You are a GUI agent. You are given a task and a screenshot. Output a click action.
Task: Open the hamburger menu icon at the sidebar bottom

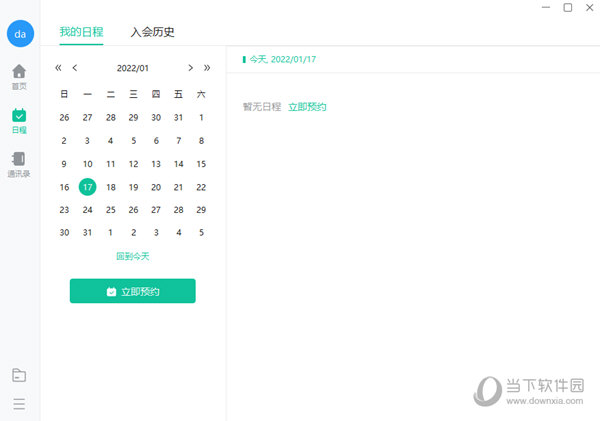19,404
